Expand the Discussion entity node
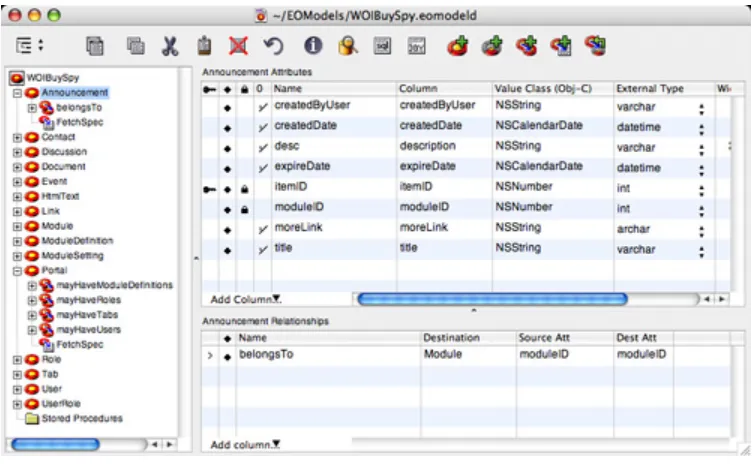The width and height of the screenshot is (752, 464). [x=17, y=152]
